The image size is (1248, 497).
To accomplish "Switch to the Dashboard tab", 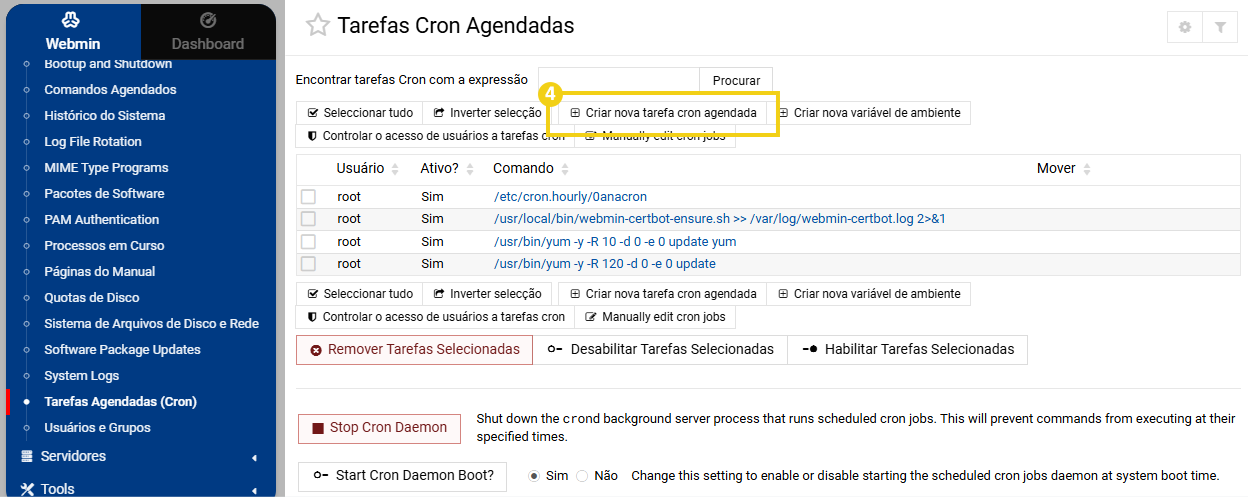I will (x=208, y=31).
